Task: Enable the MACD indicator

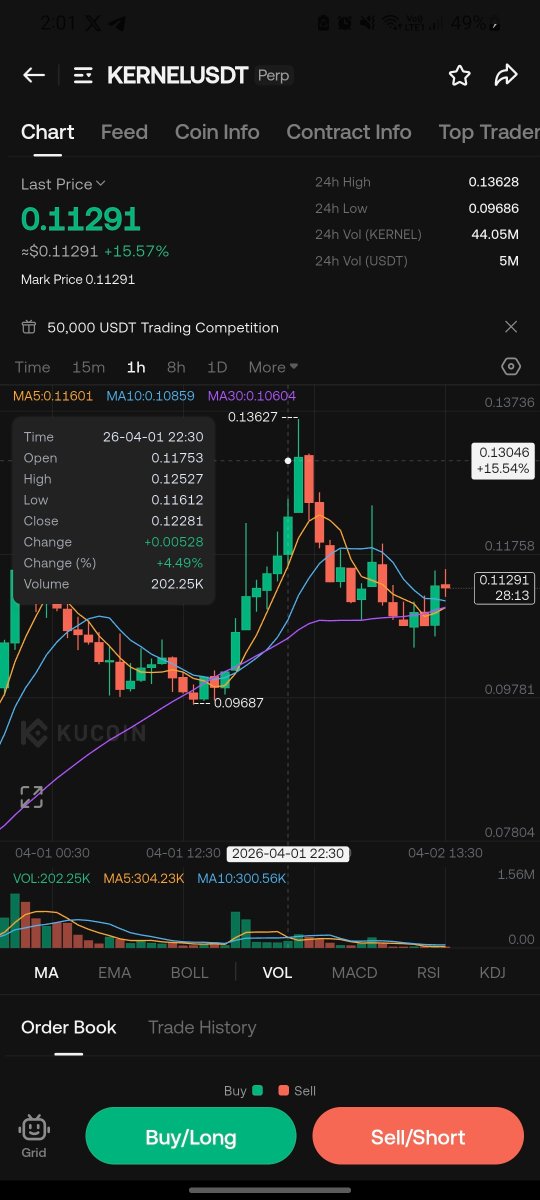Action: 354,972
